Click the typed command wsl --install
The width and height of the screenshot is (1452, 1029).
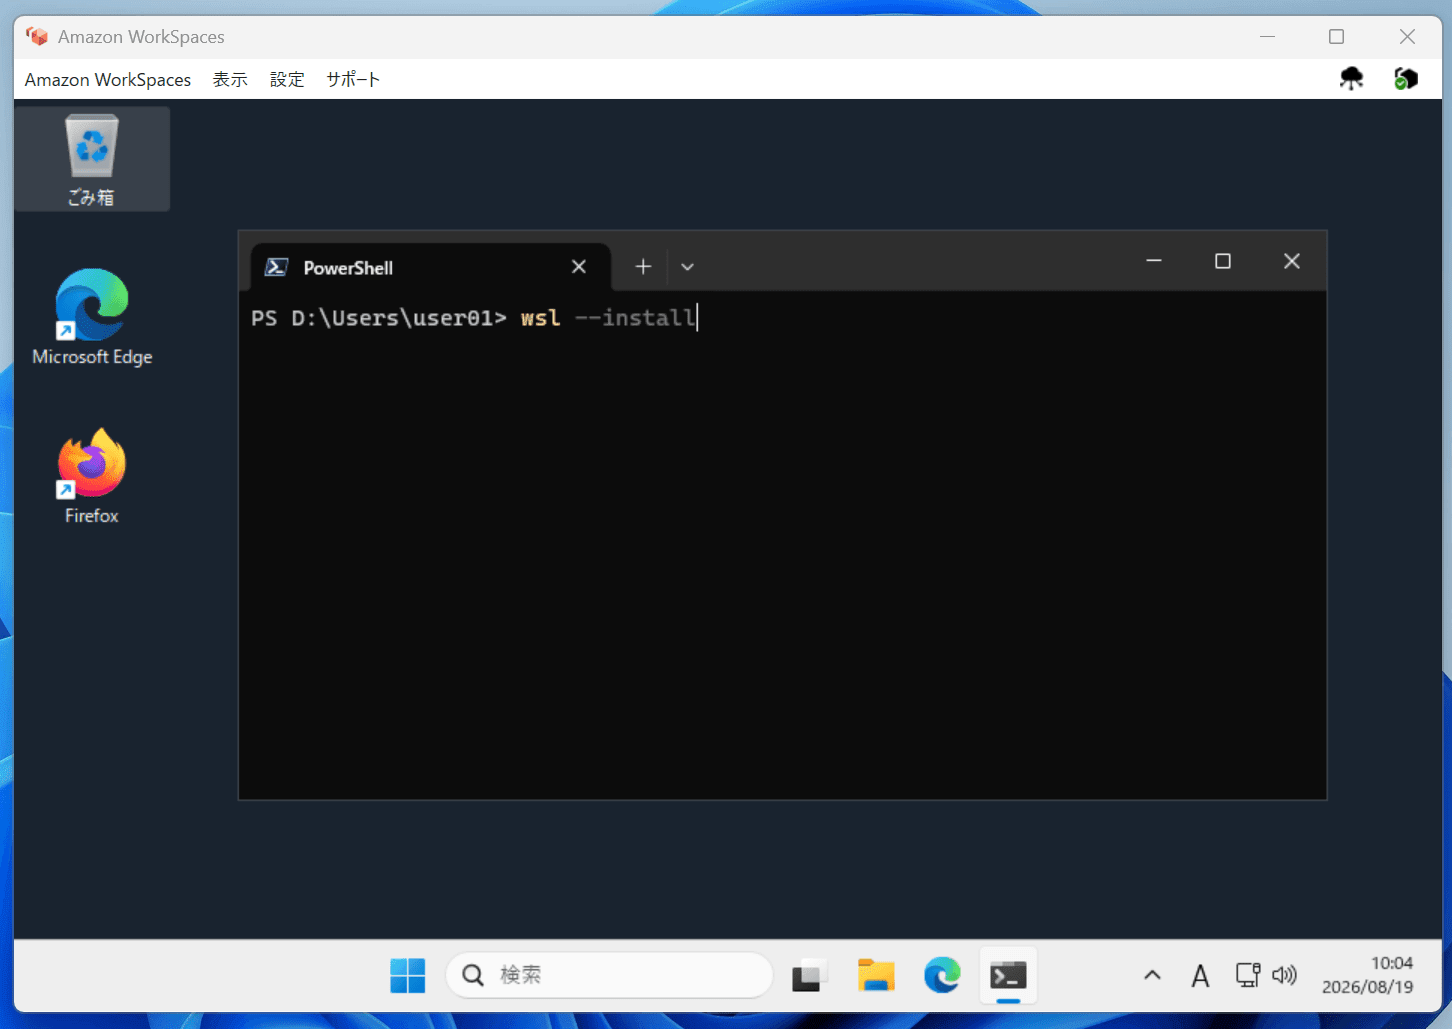pyautogui.click(x=608, y=318)
